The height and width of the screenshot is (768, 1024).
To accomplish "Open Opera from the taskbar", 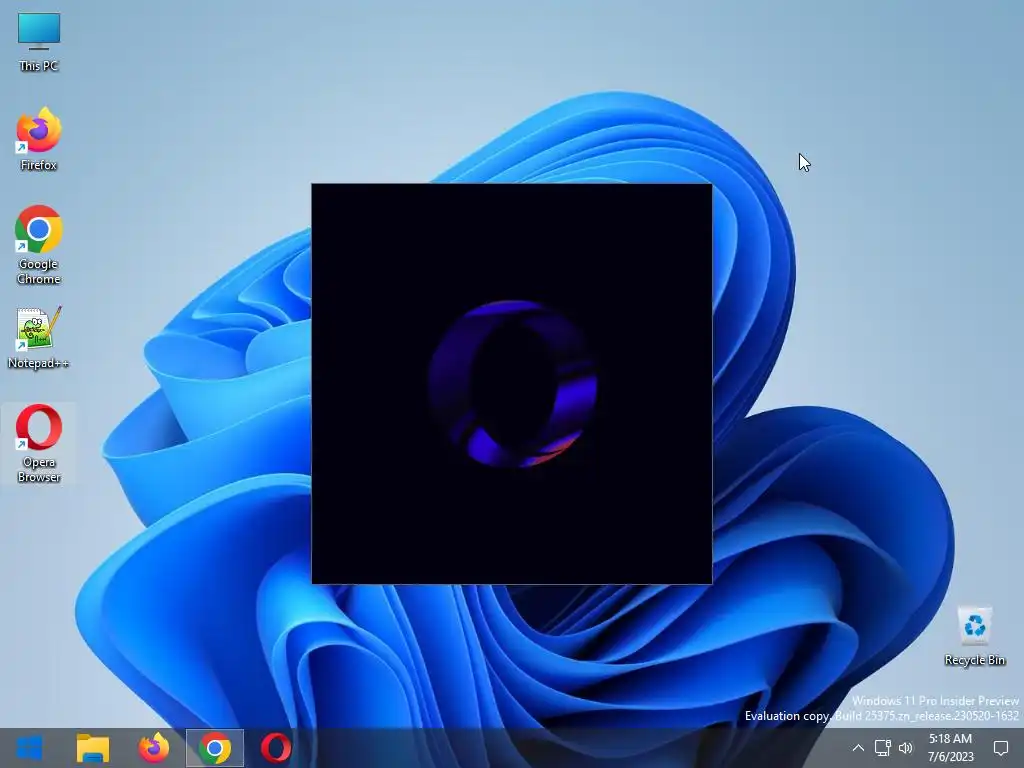I will click(276, 748).
